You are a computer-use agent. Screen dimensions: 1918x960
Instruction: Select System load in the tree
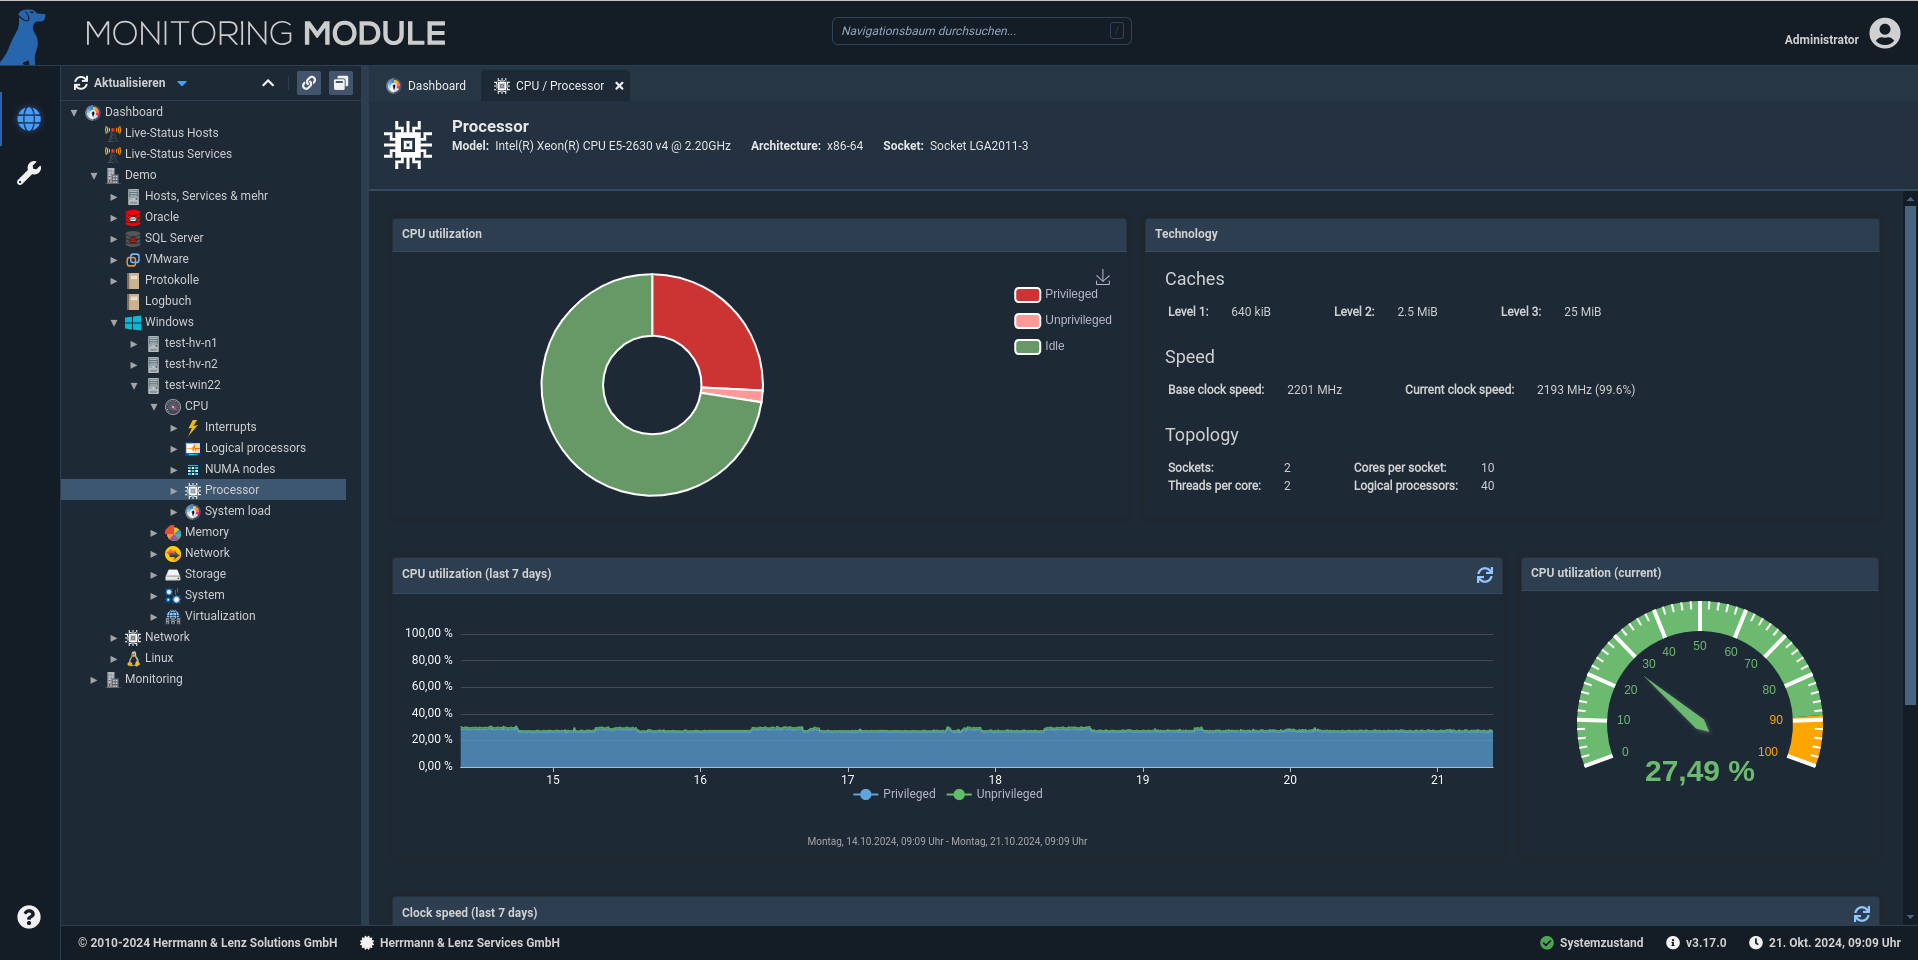tap(237, 511)
